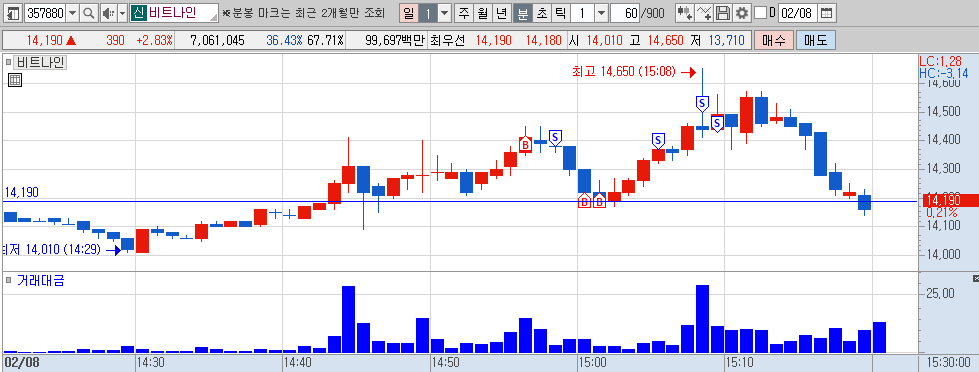Click the 99,697백만 trade amount

[x=395, y=41]
